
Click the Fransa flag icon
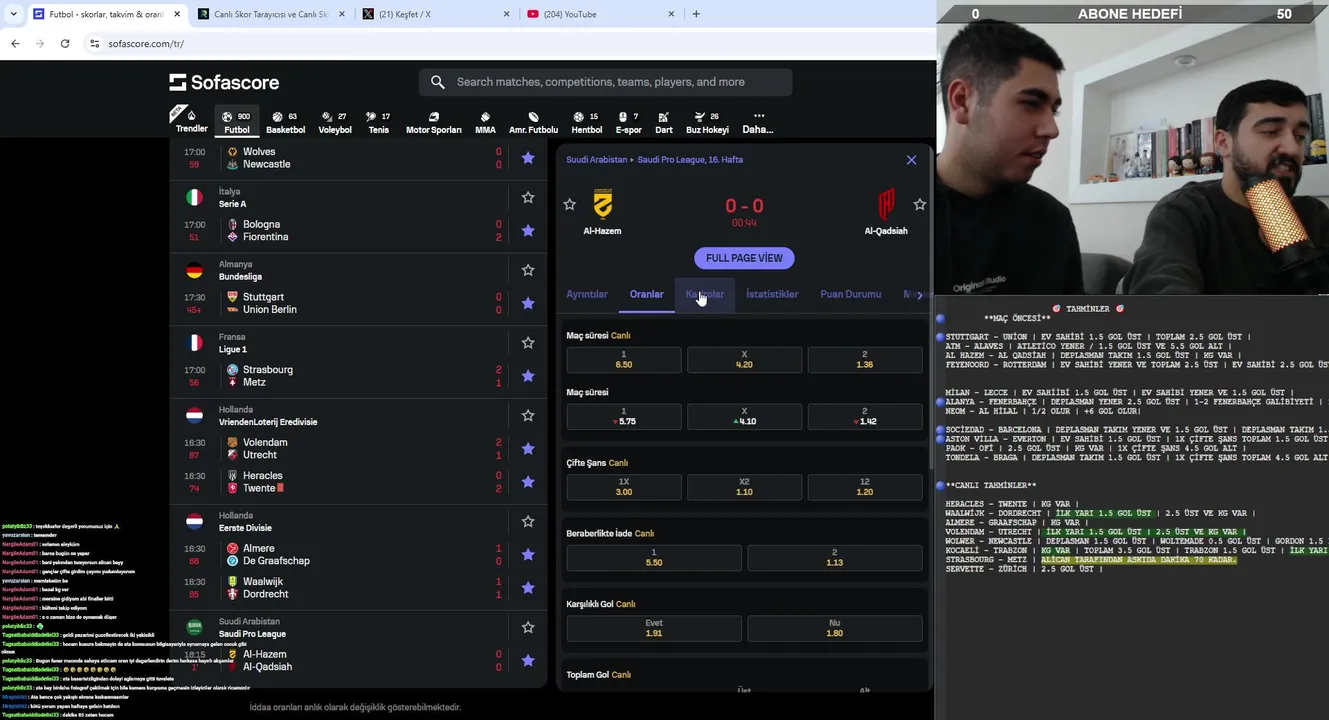click(194, 343)
